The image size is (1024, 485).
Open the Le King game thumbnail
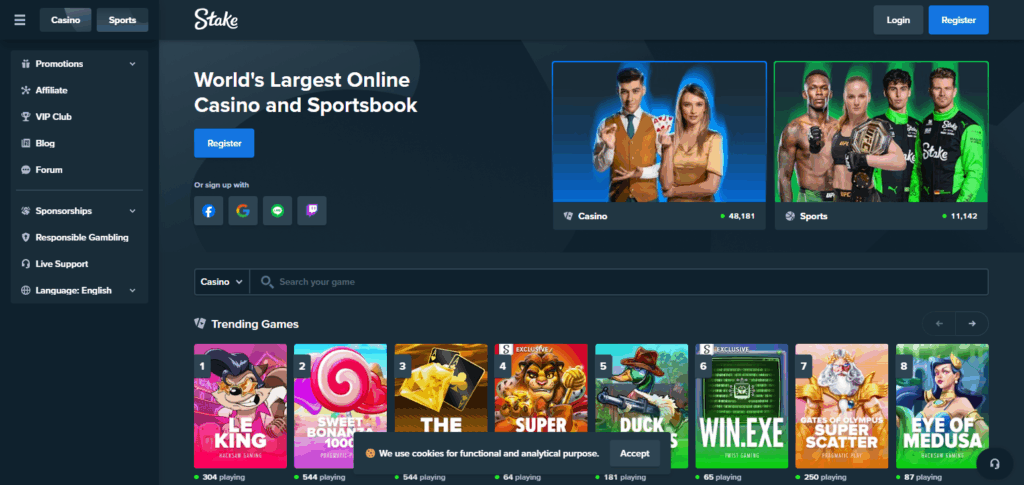pos(240,406)
